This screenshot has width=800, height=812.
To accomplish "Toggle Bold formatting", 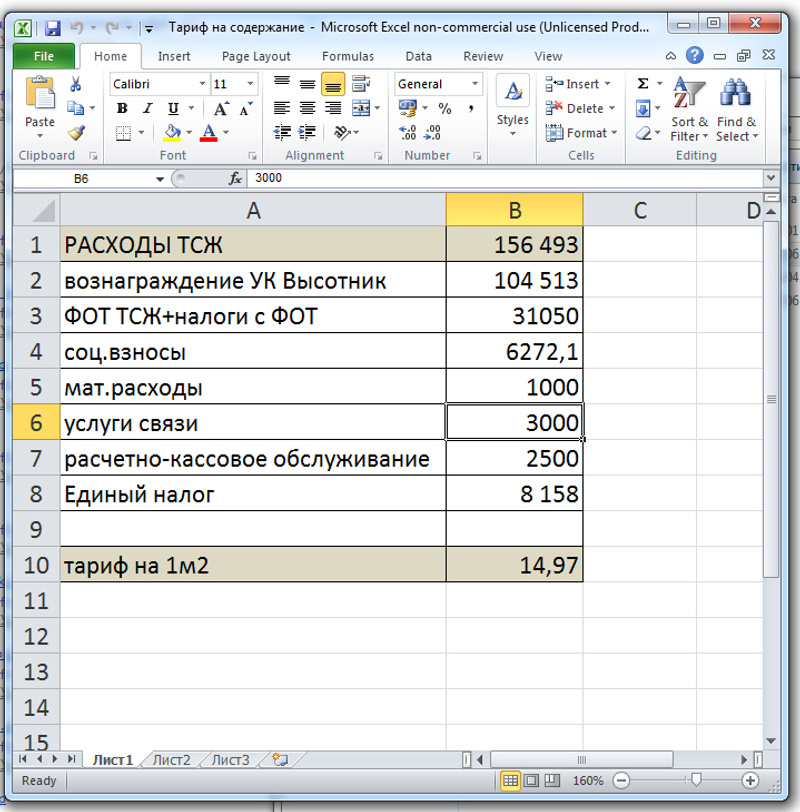I will pos(122,108).
